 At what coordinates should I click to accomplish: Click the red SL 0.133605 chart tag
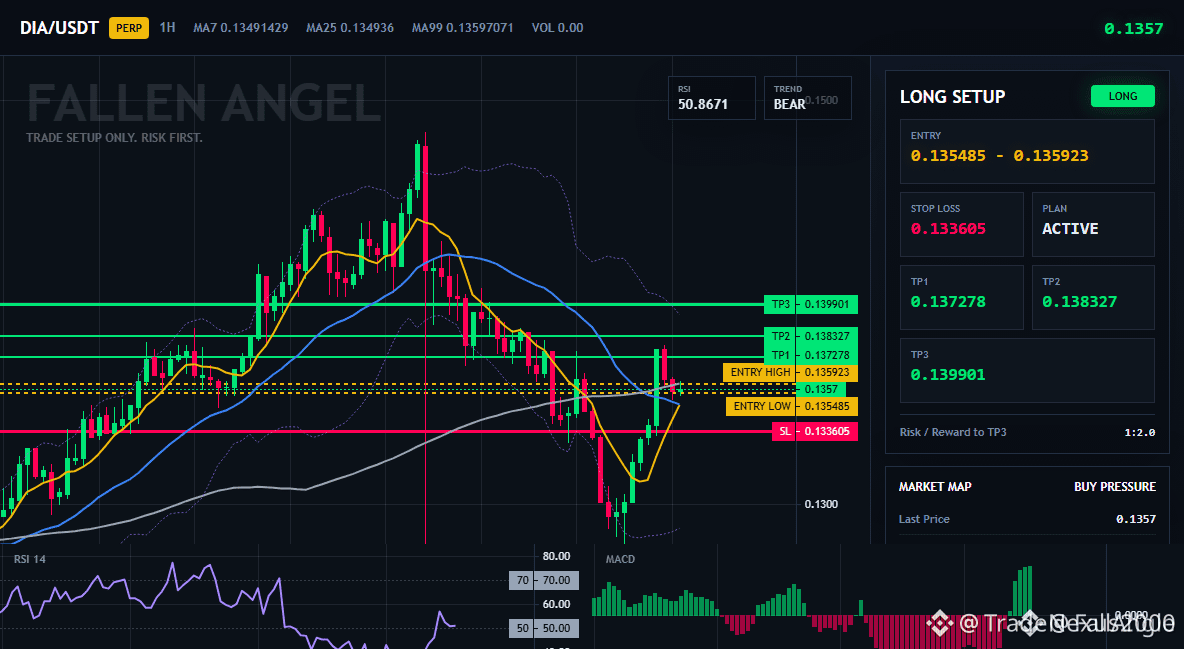(x=814, y=431)
